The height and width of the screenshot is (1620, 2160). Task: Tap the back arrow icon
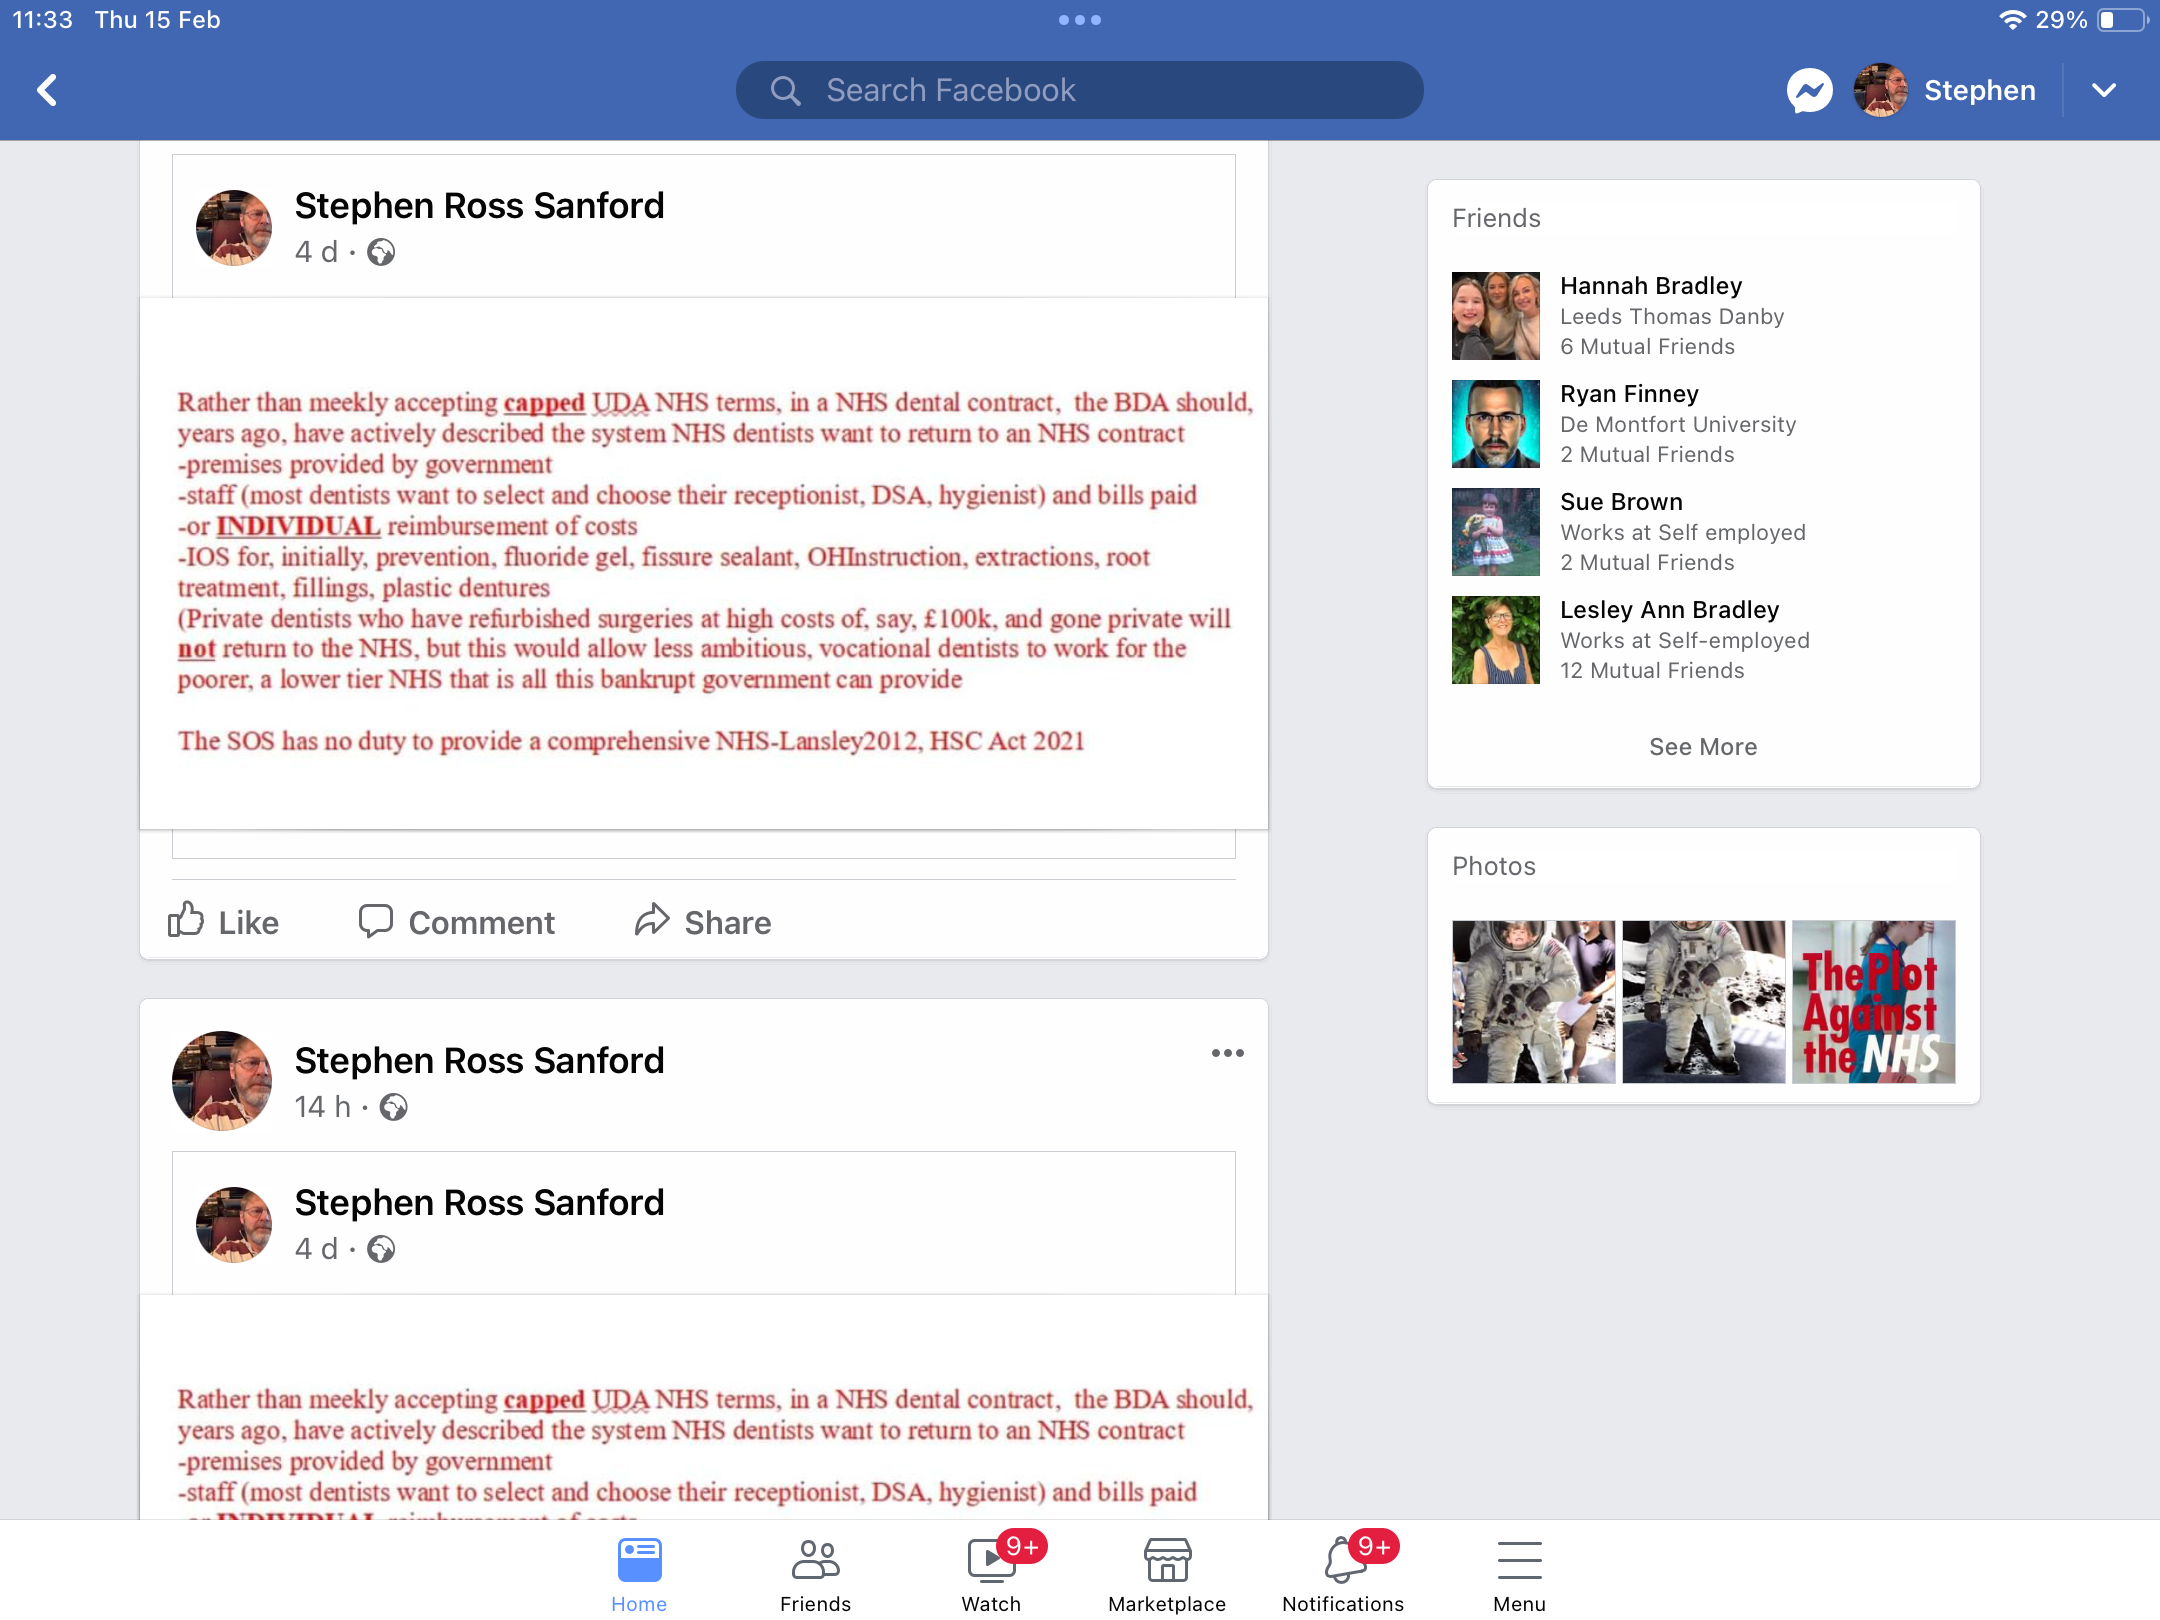47,90
